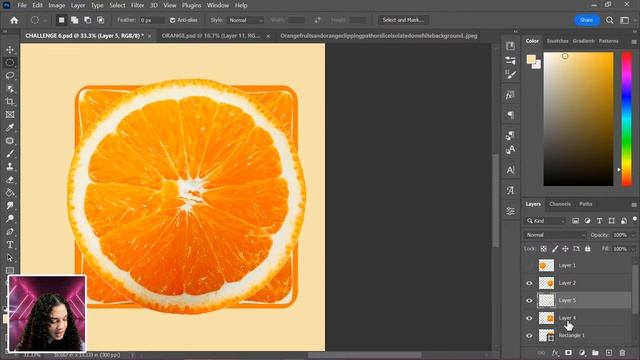Choose New Selection mode icon
This screenshot has width=640, height=360.
[x=61, y=20]
